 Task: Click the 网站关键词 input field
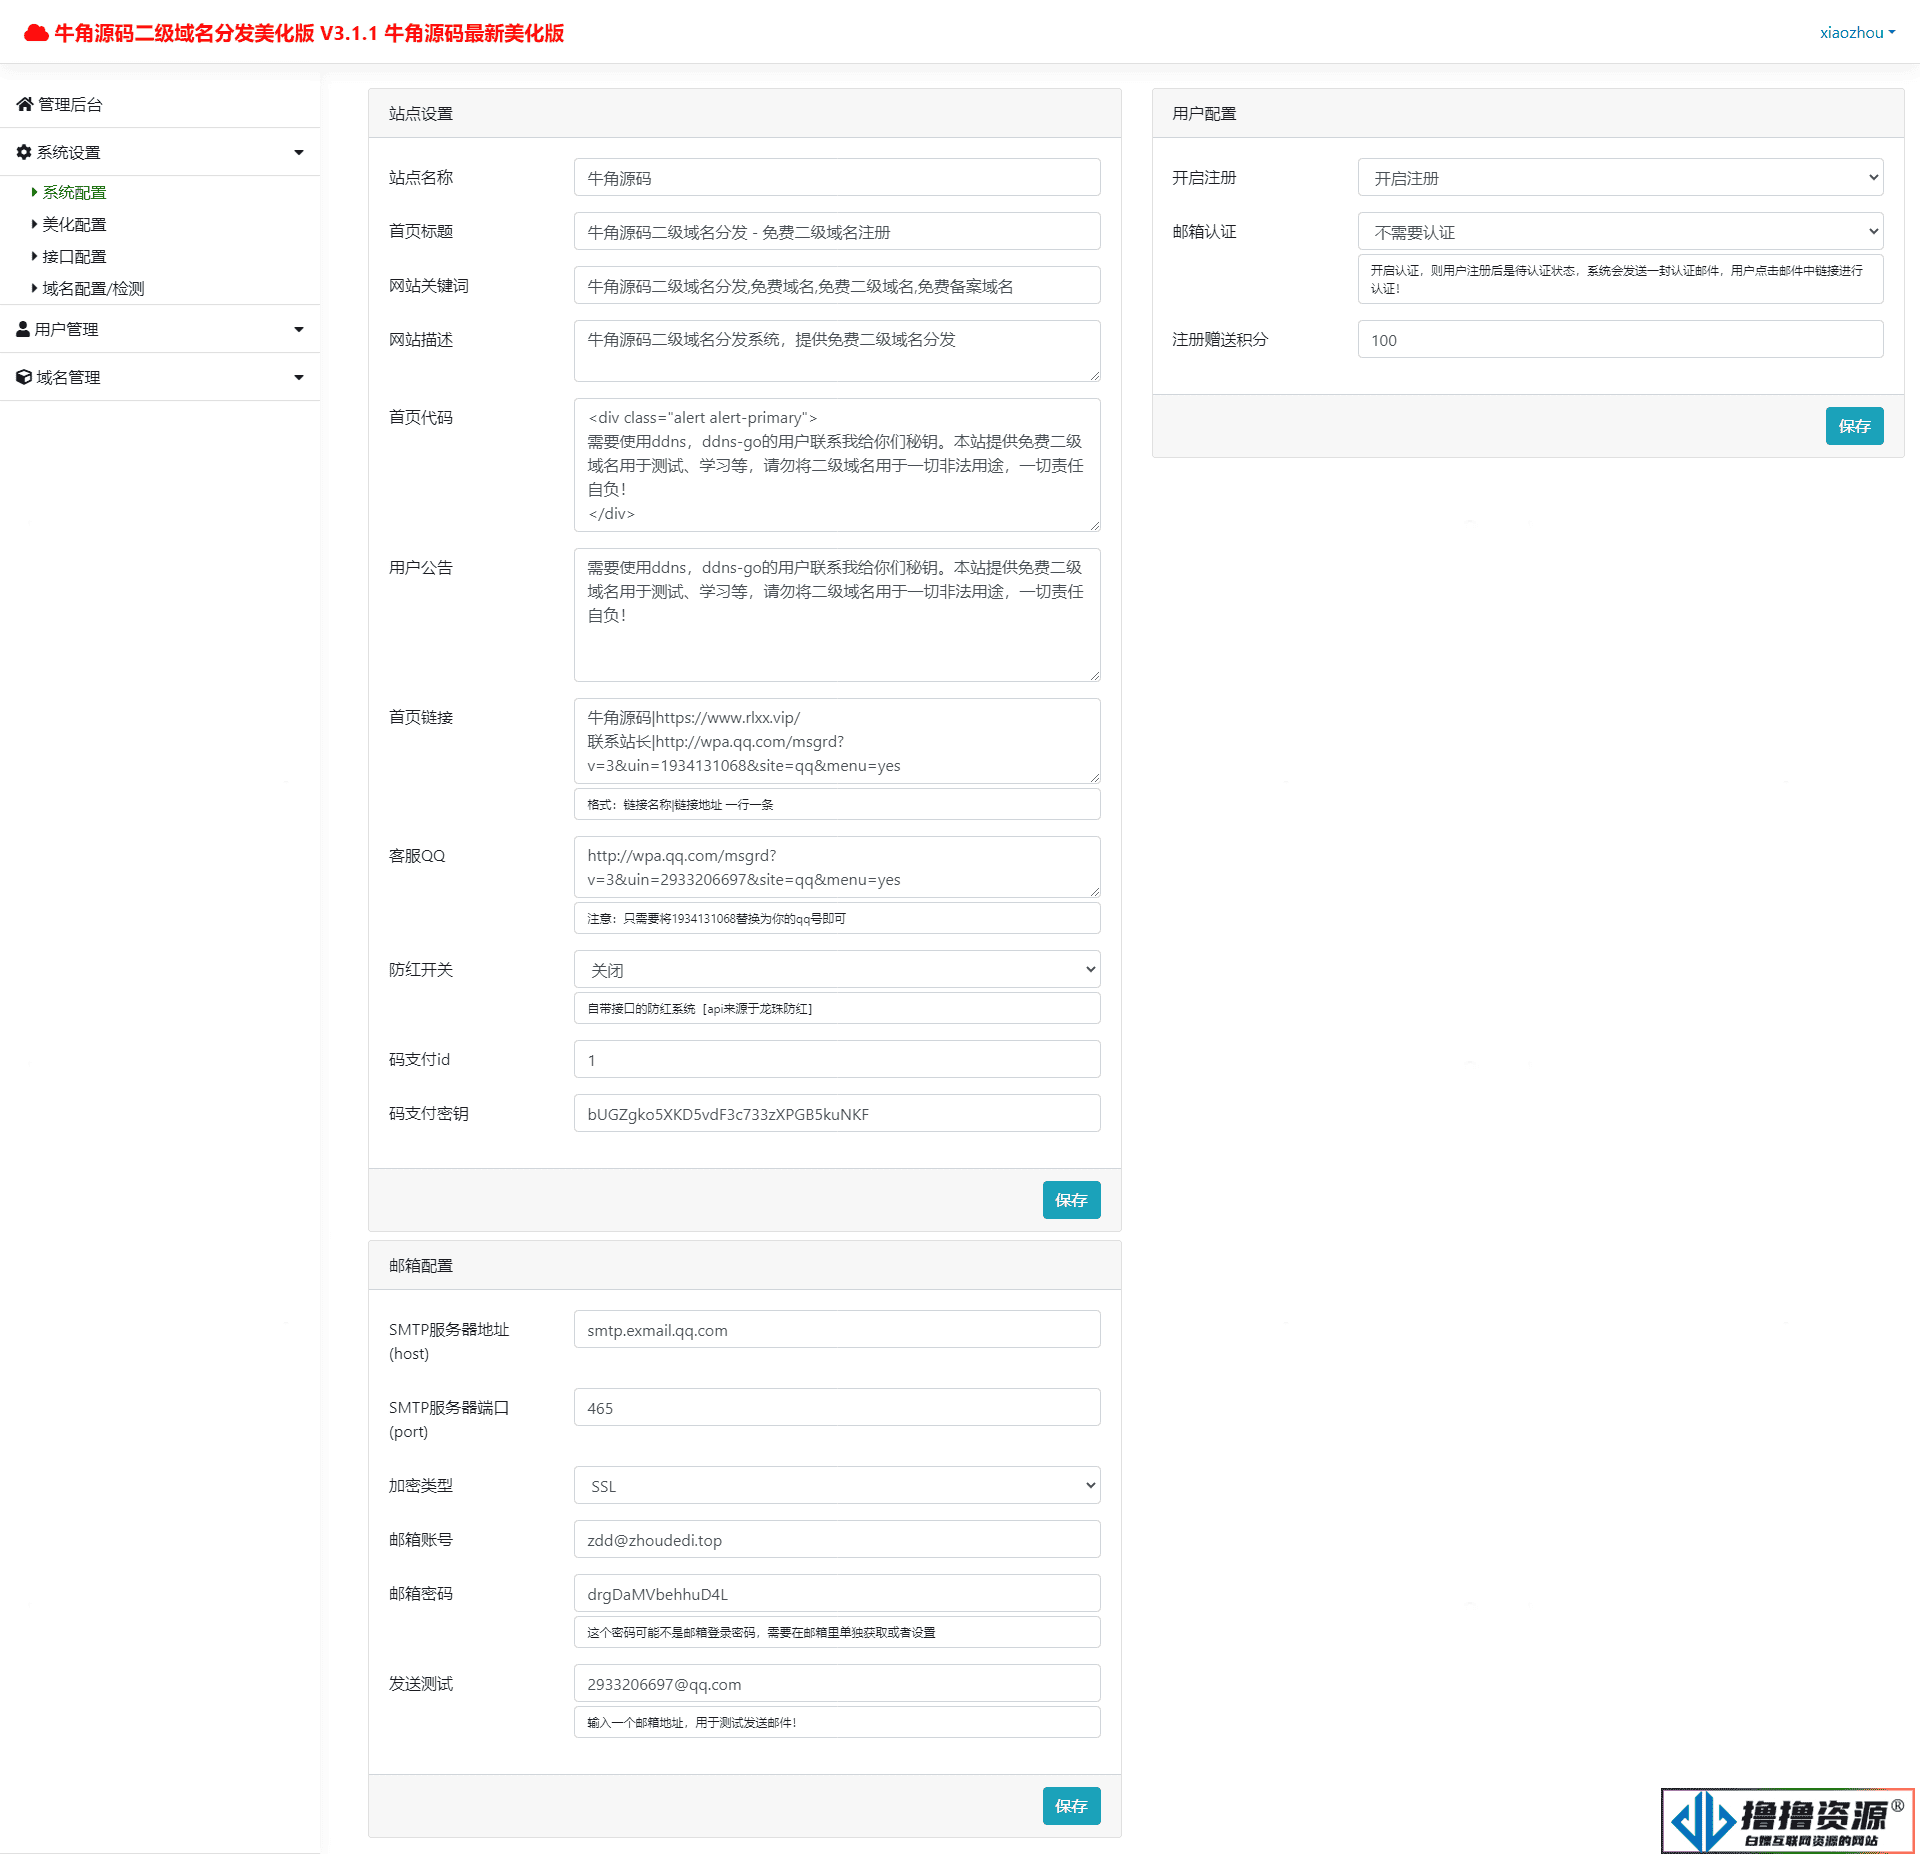pyautogui.click(x=837, y=285)
